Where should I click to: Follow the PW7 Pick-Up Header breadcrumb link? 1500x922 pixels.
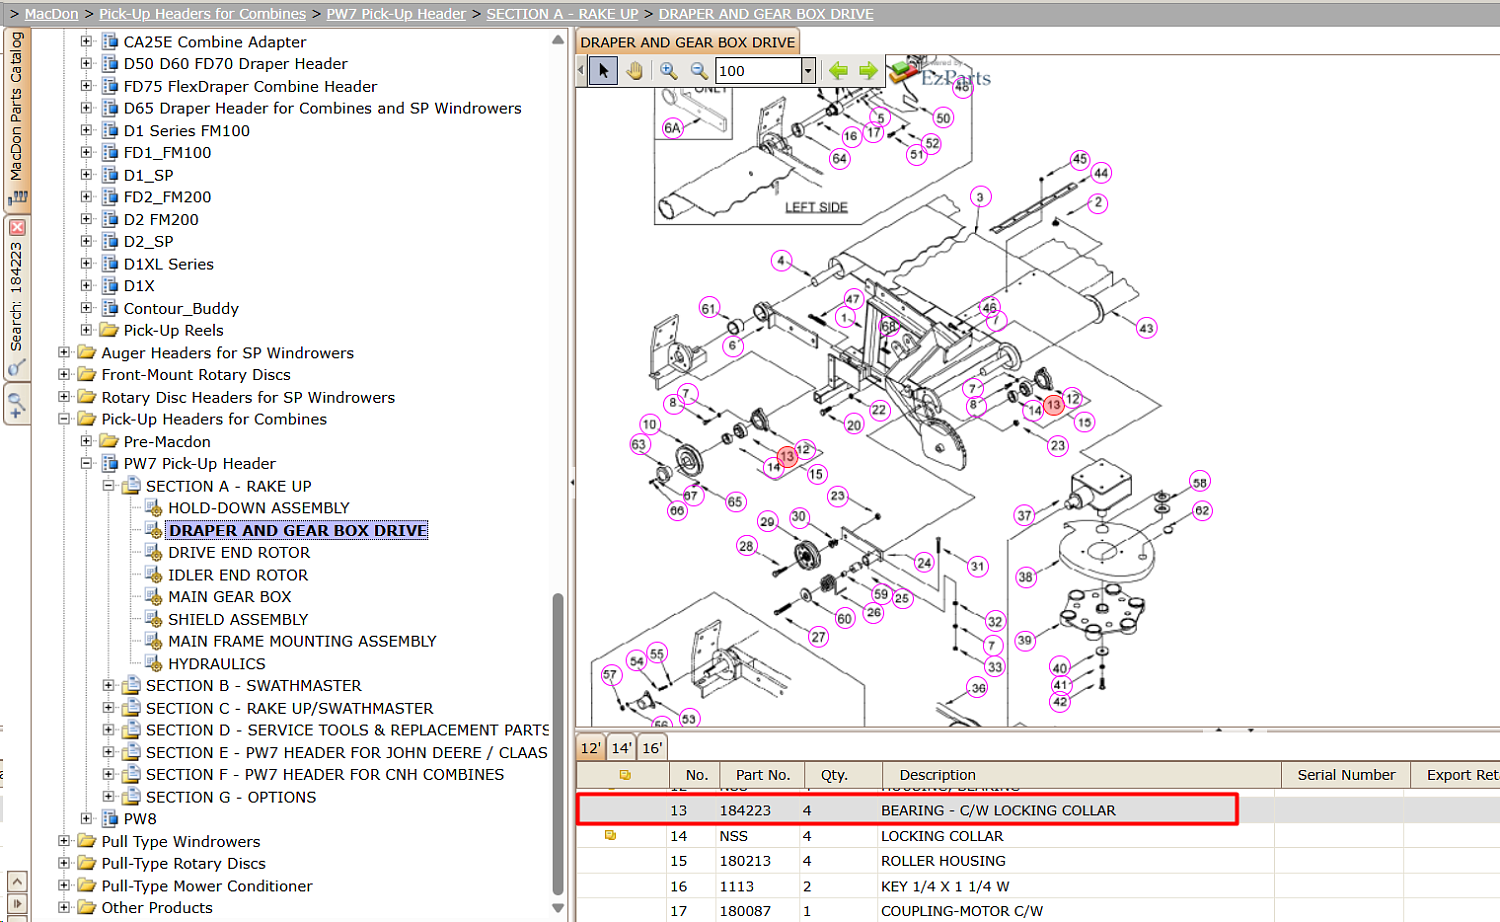click(x=396, y=14)
